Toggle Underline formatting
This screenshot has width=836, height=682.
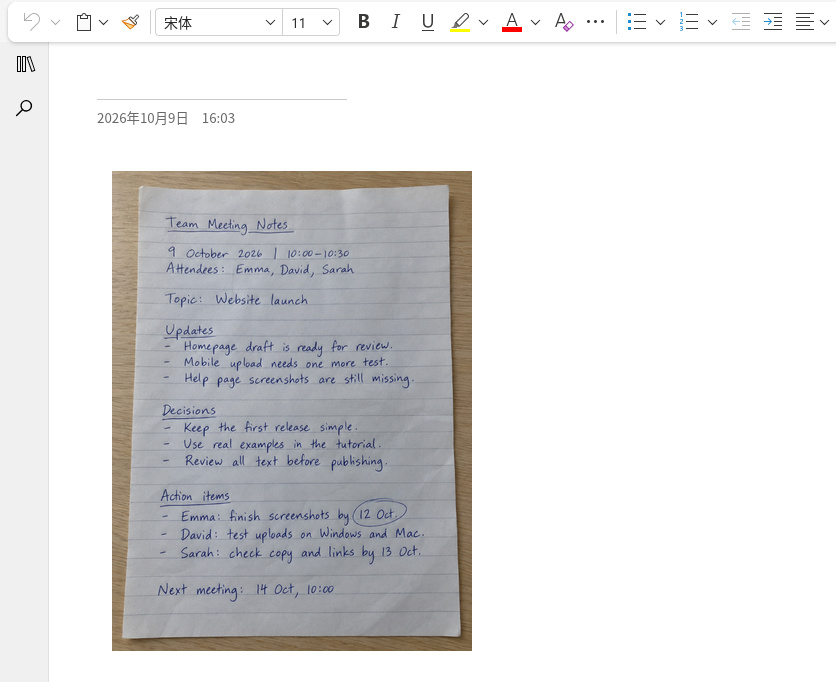pos(428,22)
